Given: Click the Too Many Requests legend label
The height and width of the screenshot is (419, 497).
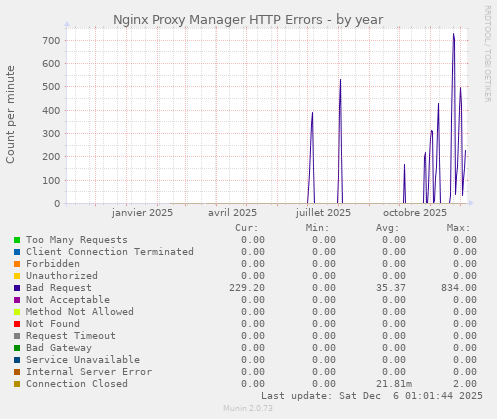Looking at the screenshot, I should 77,240.
